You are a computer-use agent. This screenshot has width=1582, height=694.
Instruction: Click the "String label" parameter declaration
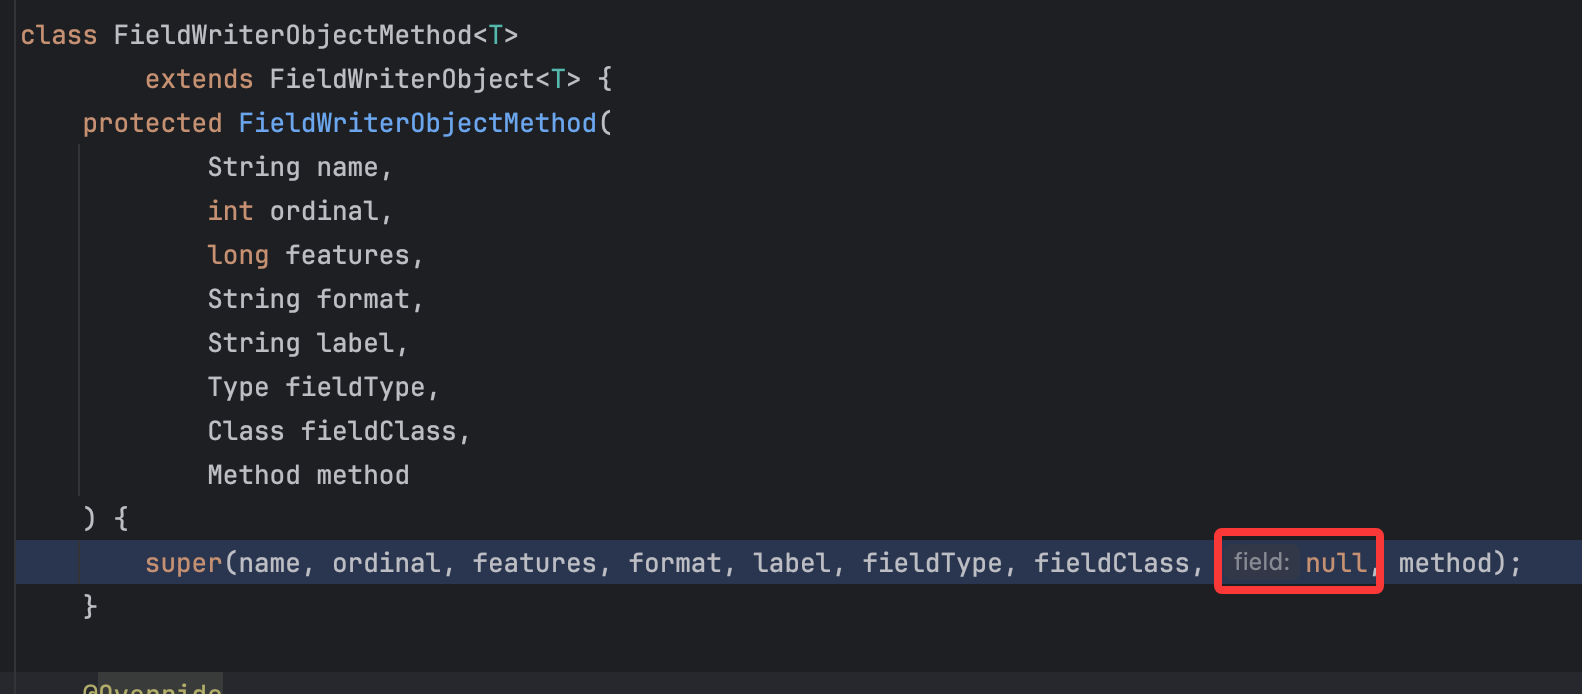pos(306,343)
